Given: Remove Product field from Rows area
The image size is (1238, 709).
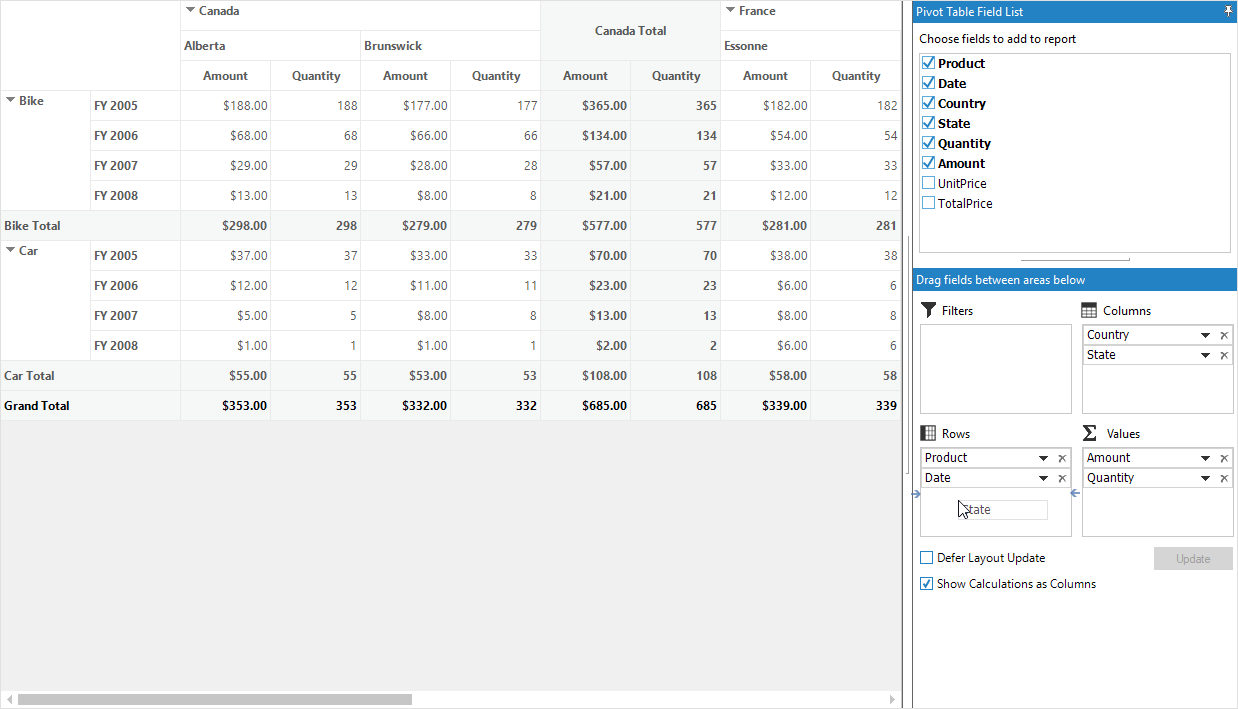Looking at the screenshot, I should coord(1062,458).
